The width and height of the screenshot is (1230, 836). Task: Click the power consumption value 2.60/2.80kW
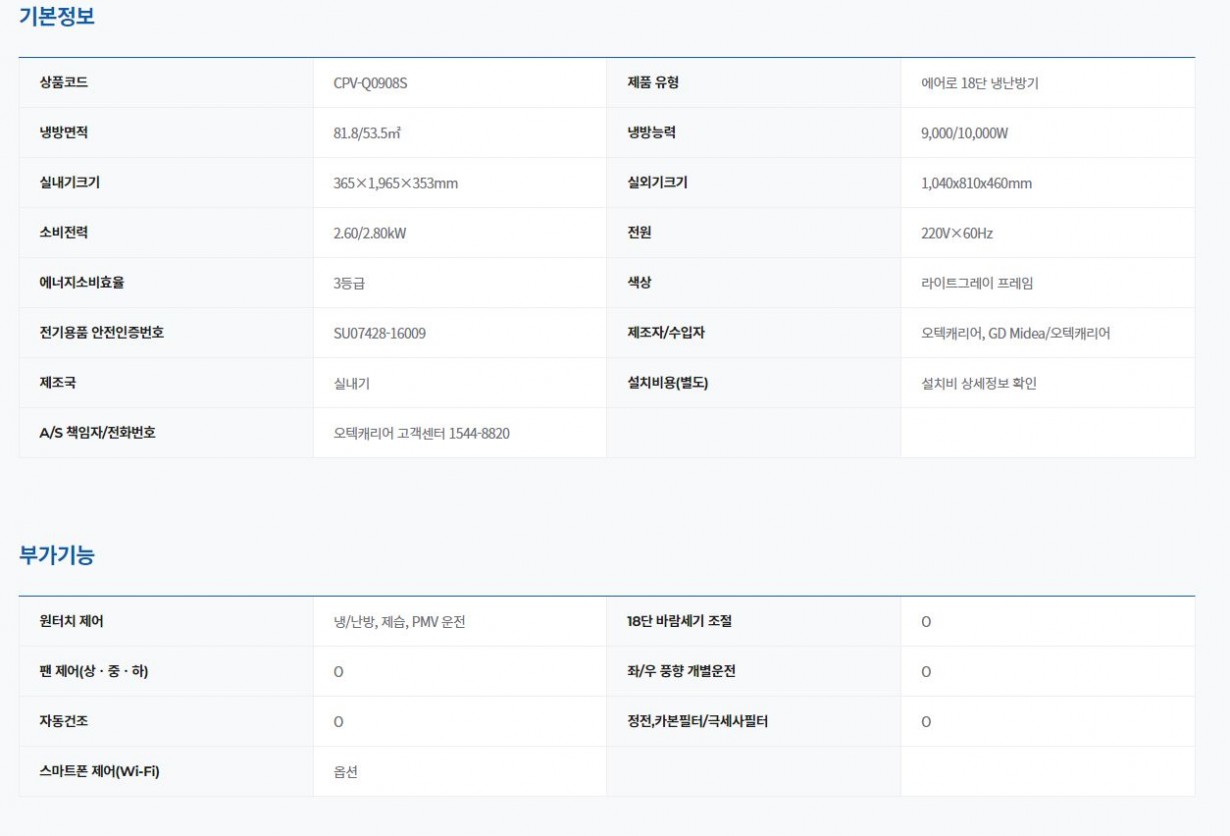[369, 233]
